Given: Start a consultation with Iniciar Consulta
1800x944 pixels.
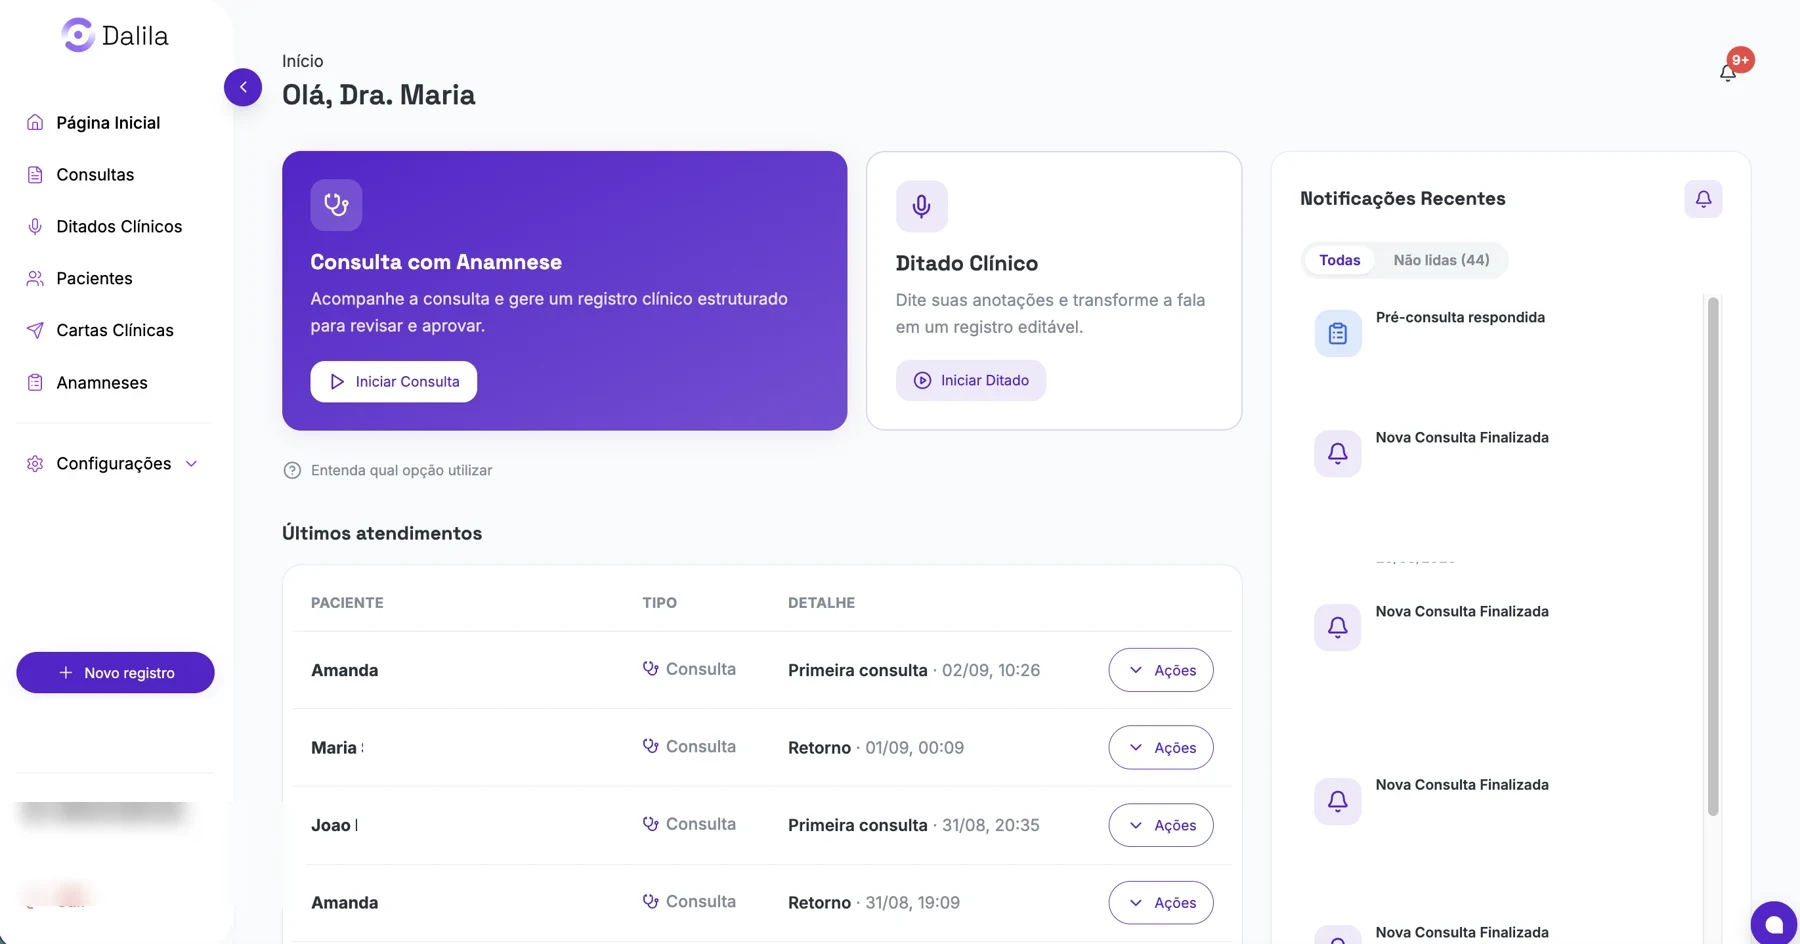Looking at the screenshot, I should [x=393, y=382].
